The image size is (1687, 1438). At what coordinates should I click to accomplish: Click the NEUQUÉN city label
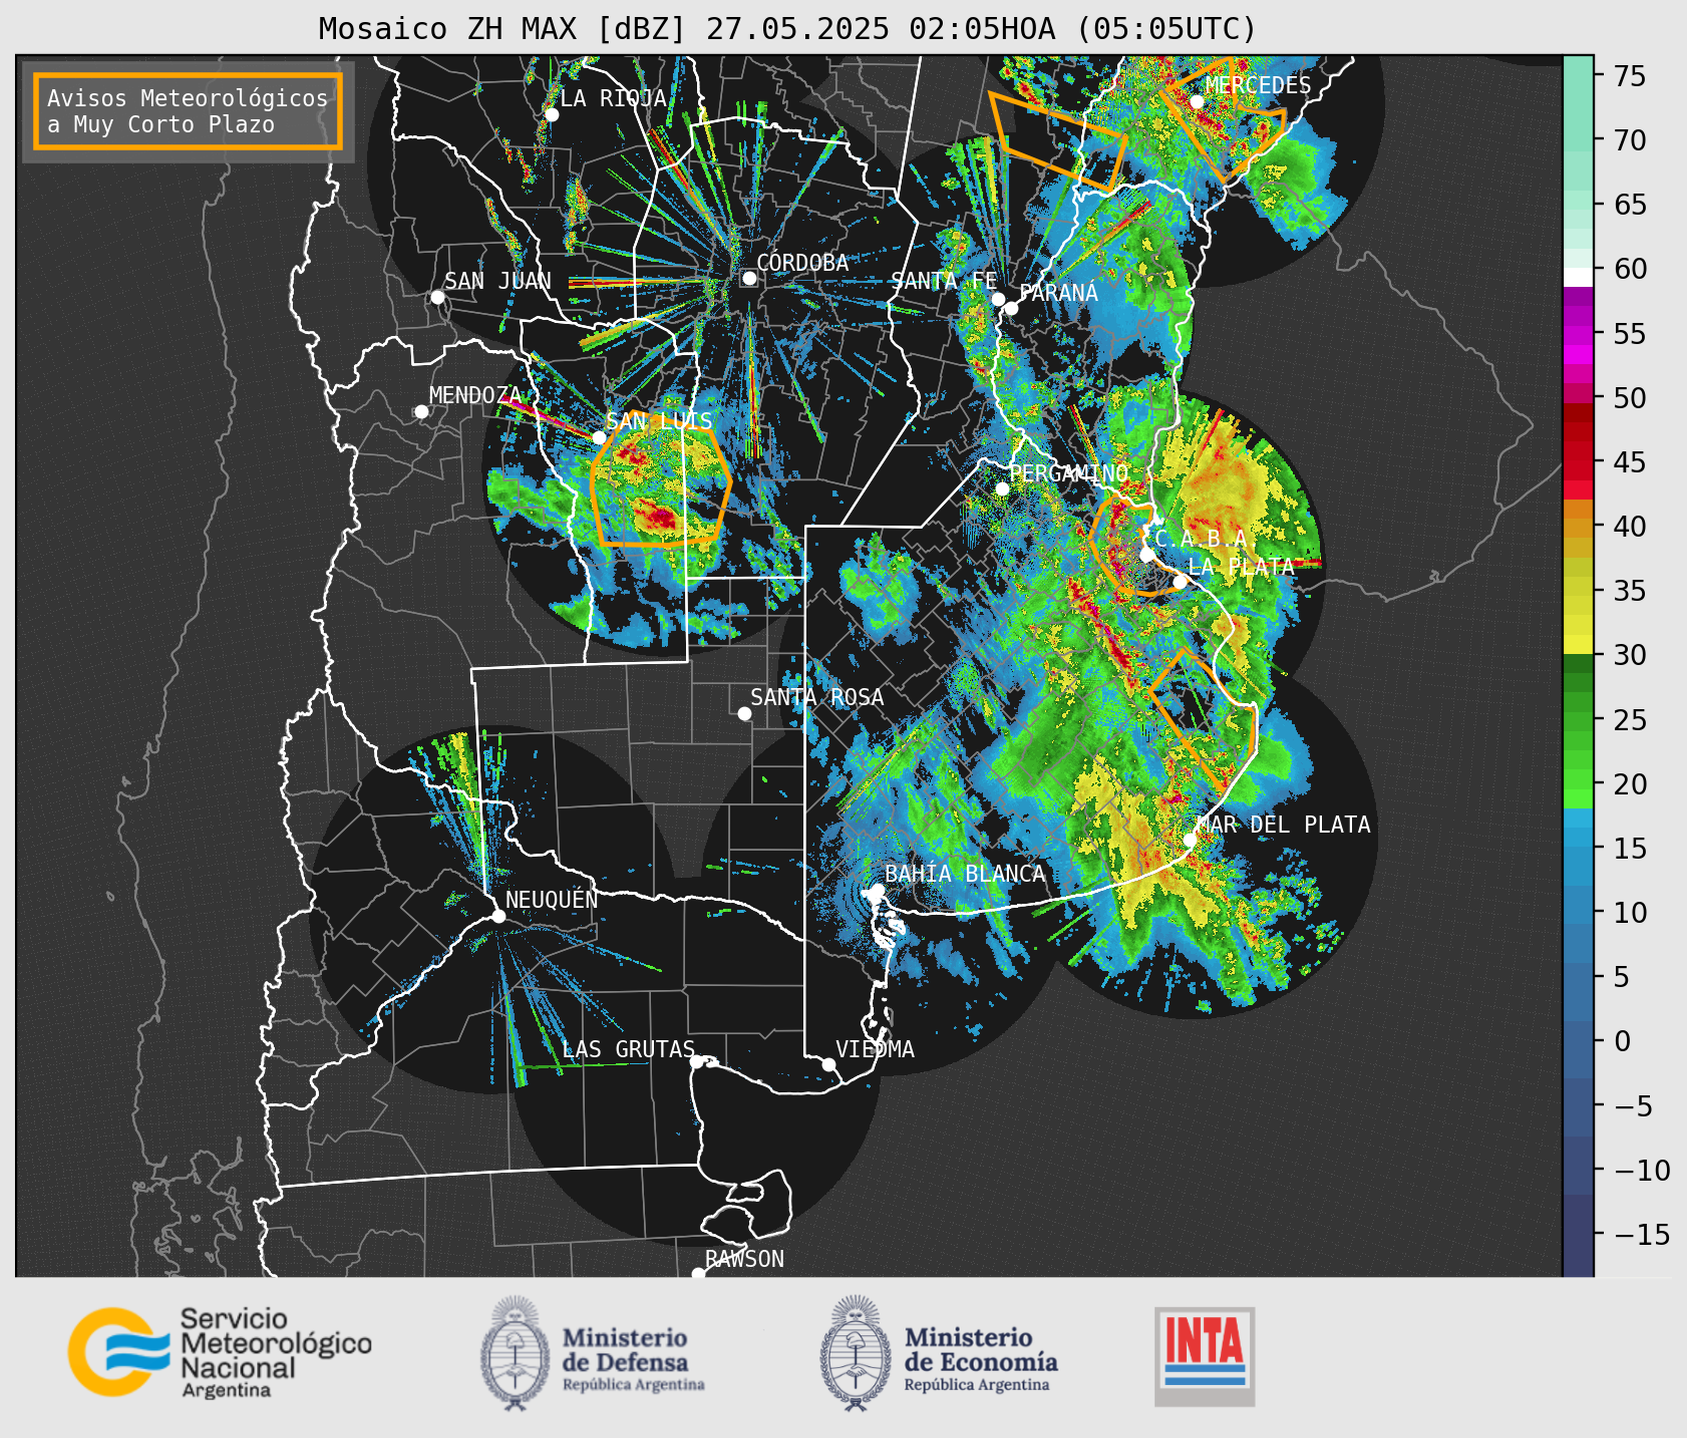[552, 899]
